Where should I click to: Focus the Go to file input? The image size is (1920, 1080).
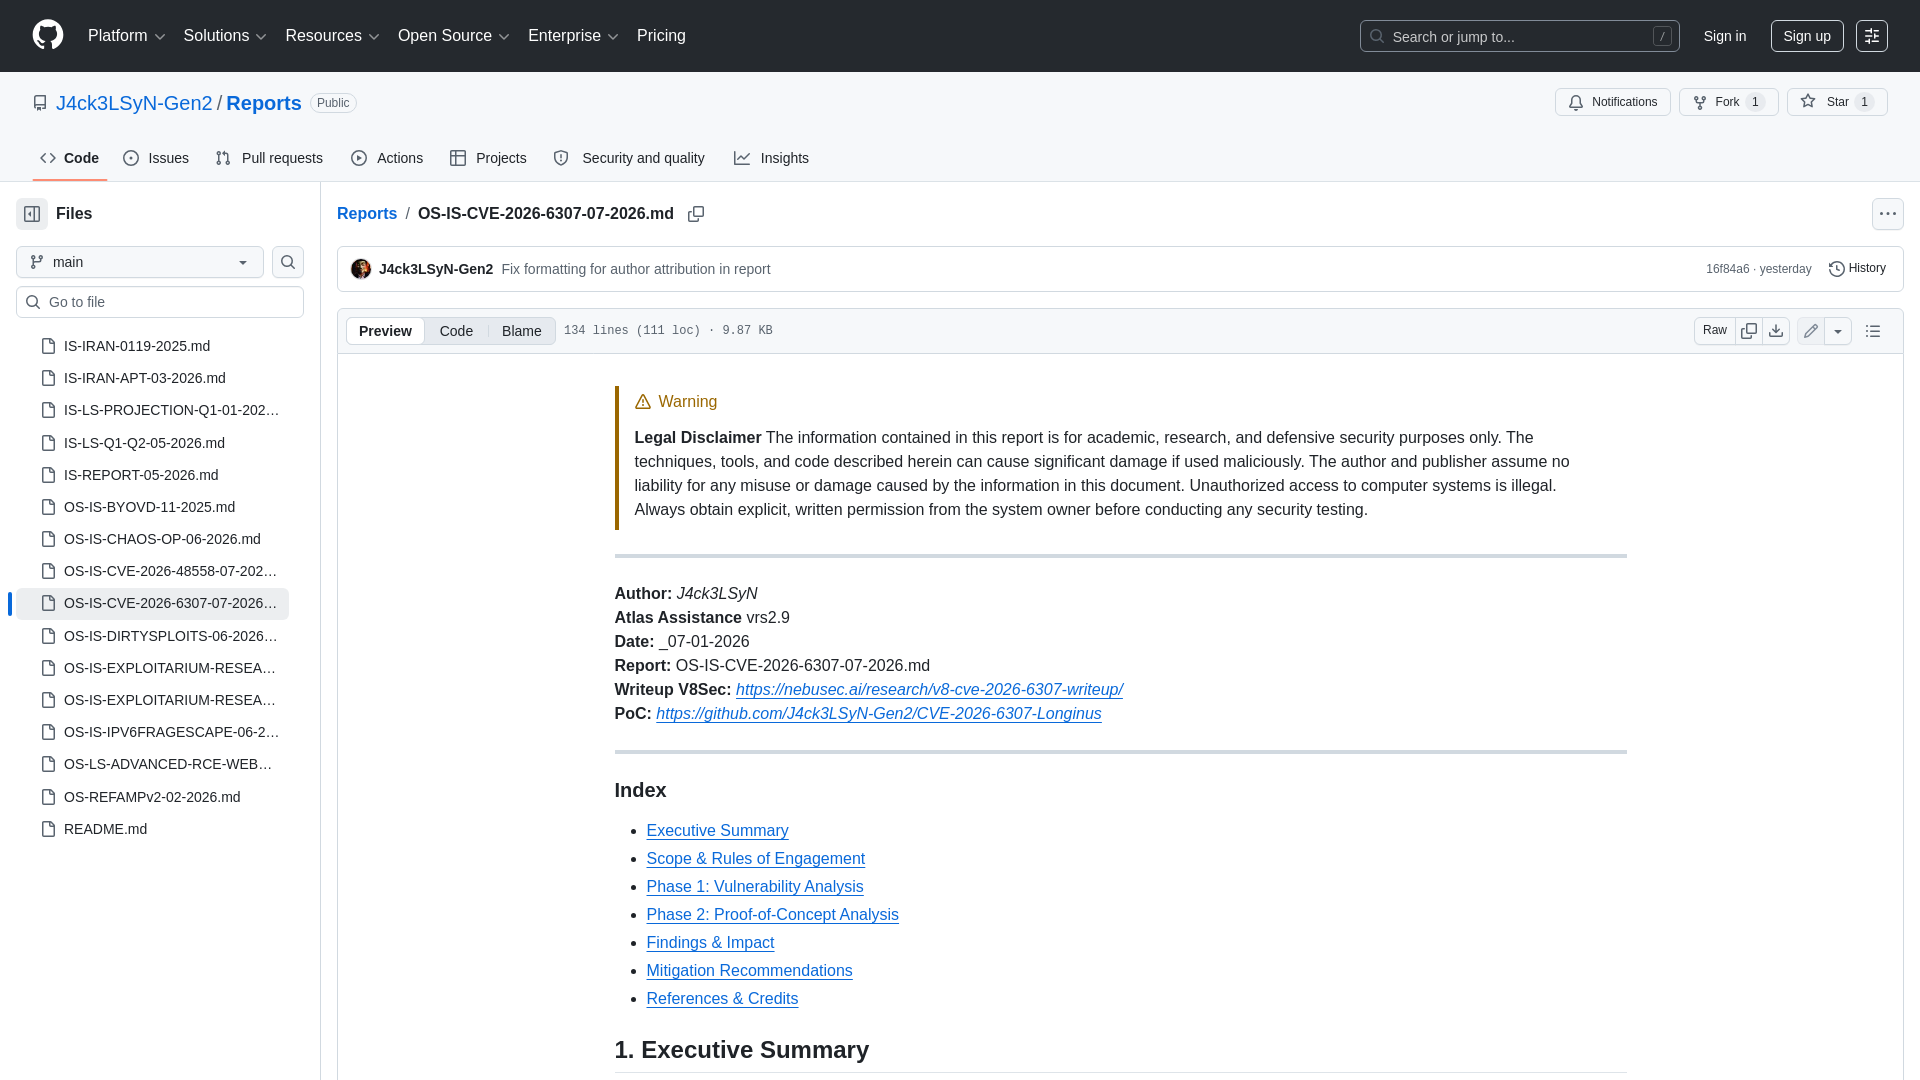(160, 302)
